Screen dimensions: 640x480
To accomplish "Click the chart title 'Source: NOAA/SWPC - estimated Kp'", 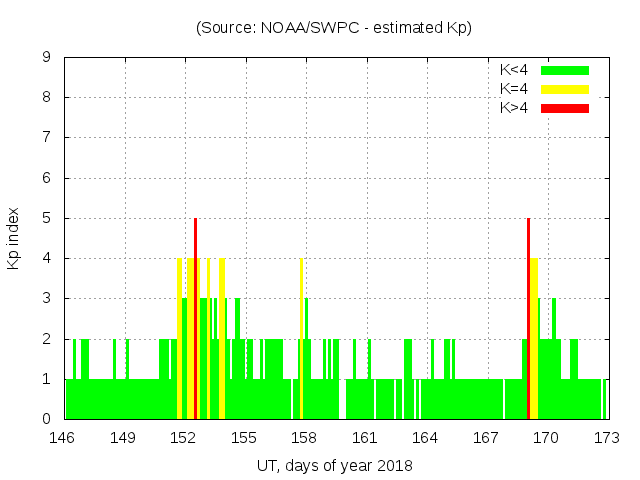I will click(x=334, y=28).
